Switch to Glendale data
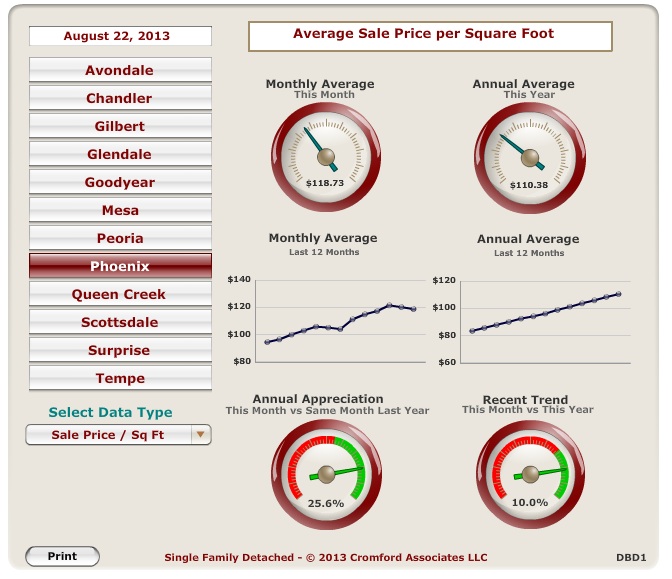This screenshot has width=672, height=579. pyautogui.click(x=120, y=154)
